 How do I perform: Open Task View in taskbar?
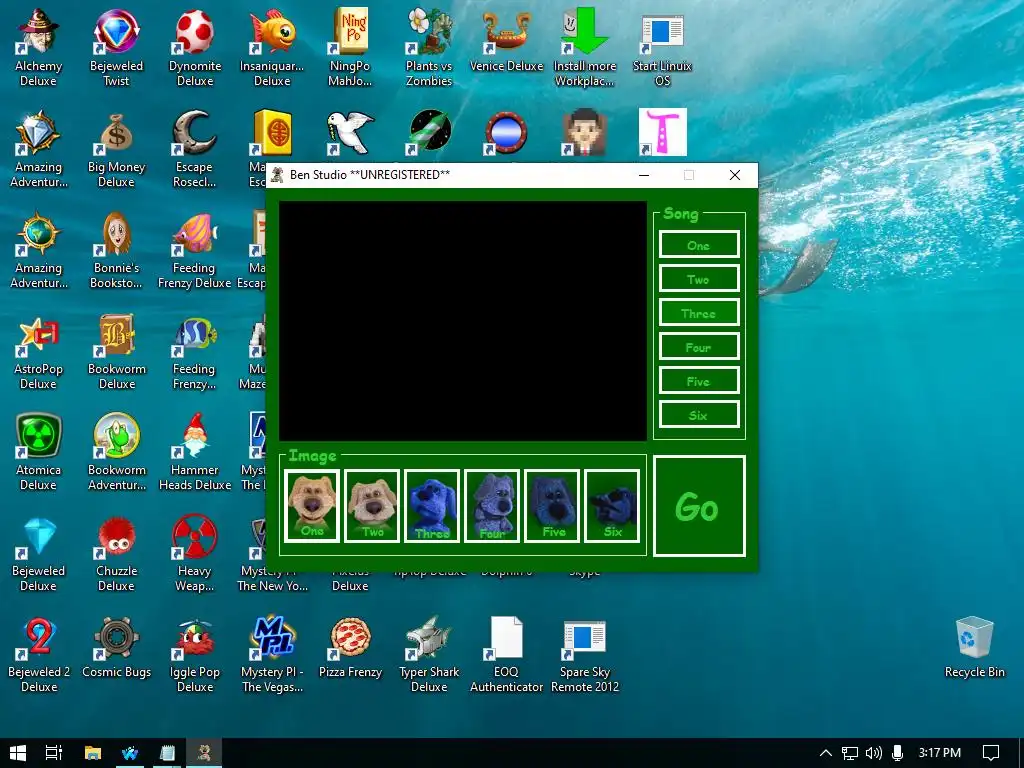54,753
